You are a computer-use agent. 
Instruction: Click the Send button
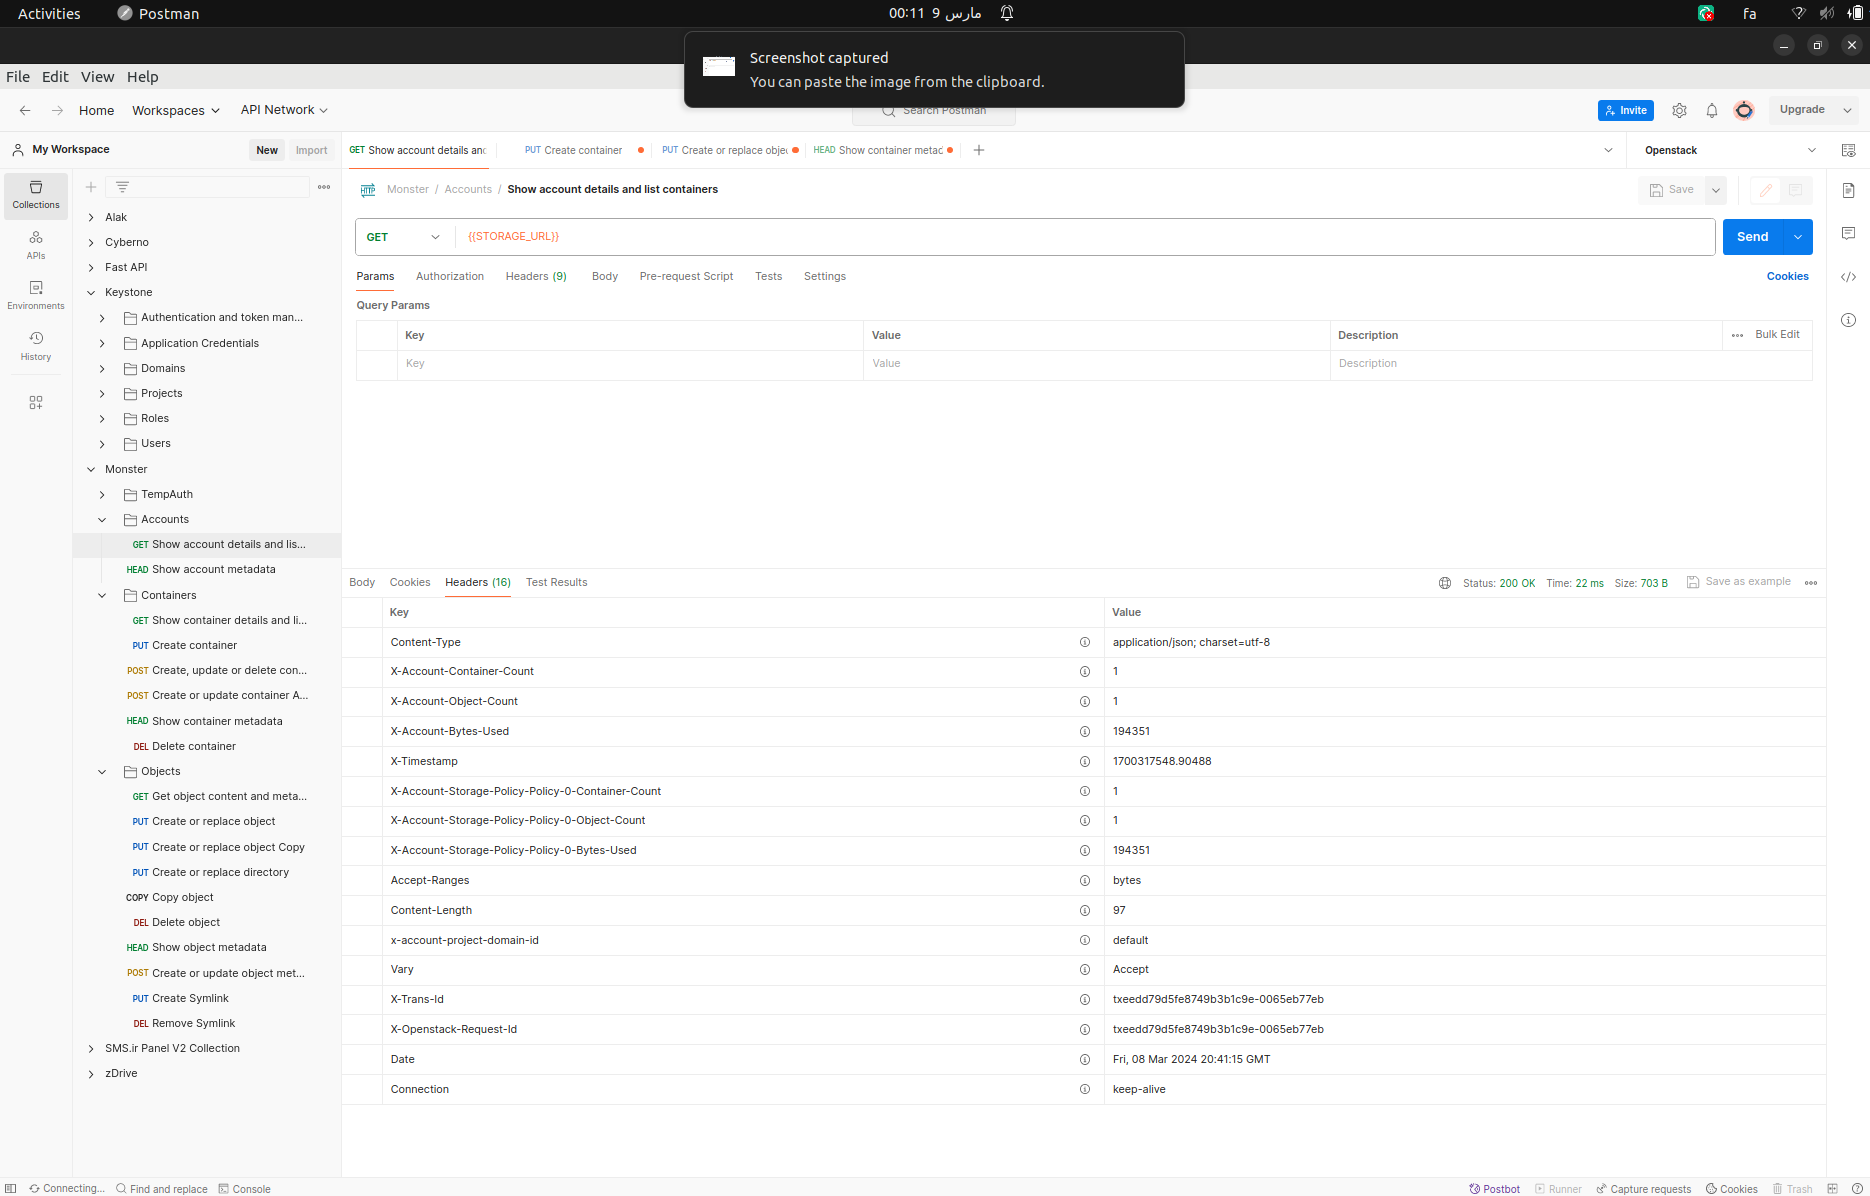point(1753,237)
